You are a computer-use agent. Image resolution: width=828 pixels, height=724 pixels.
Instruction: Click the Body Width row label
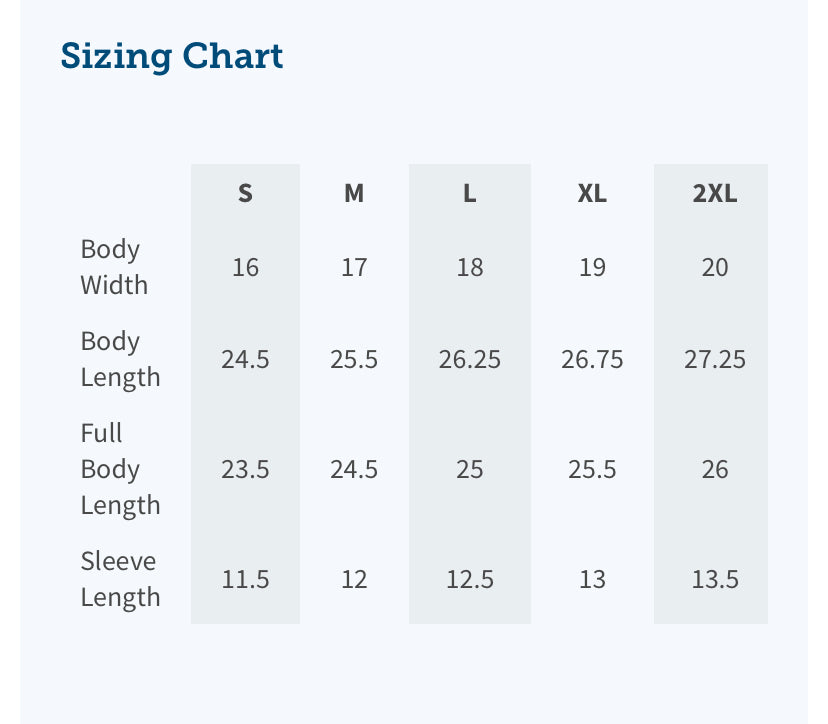click(x=114, y=267)
